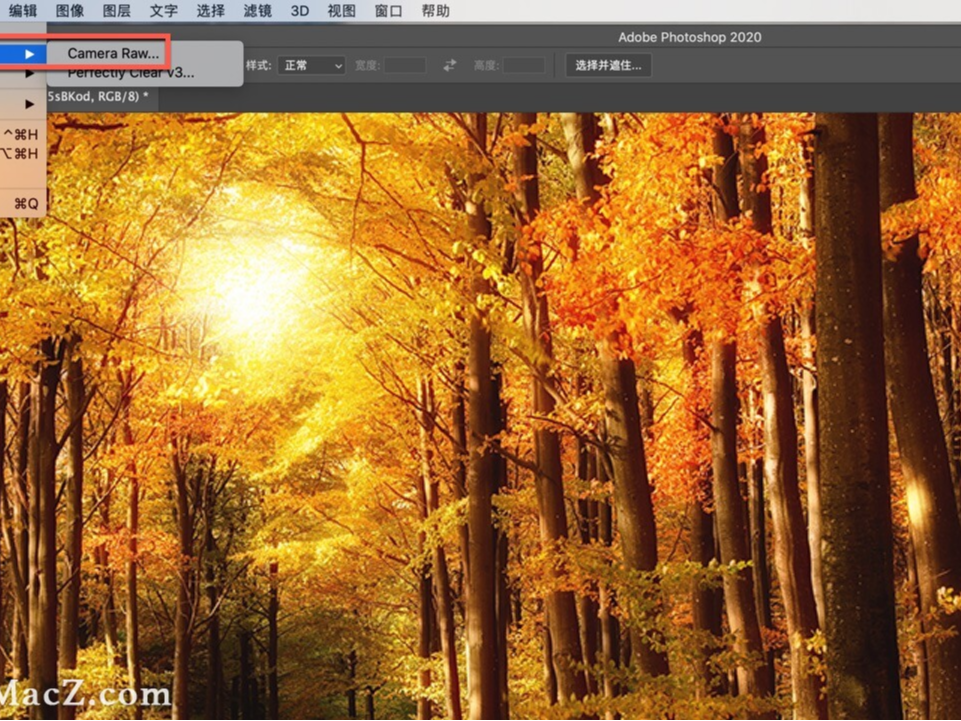Open the 窗口 menu
The width and height of the screenshot is (961, 721).
386,11
